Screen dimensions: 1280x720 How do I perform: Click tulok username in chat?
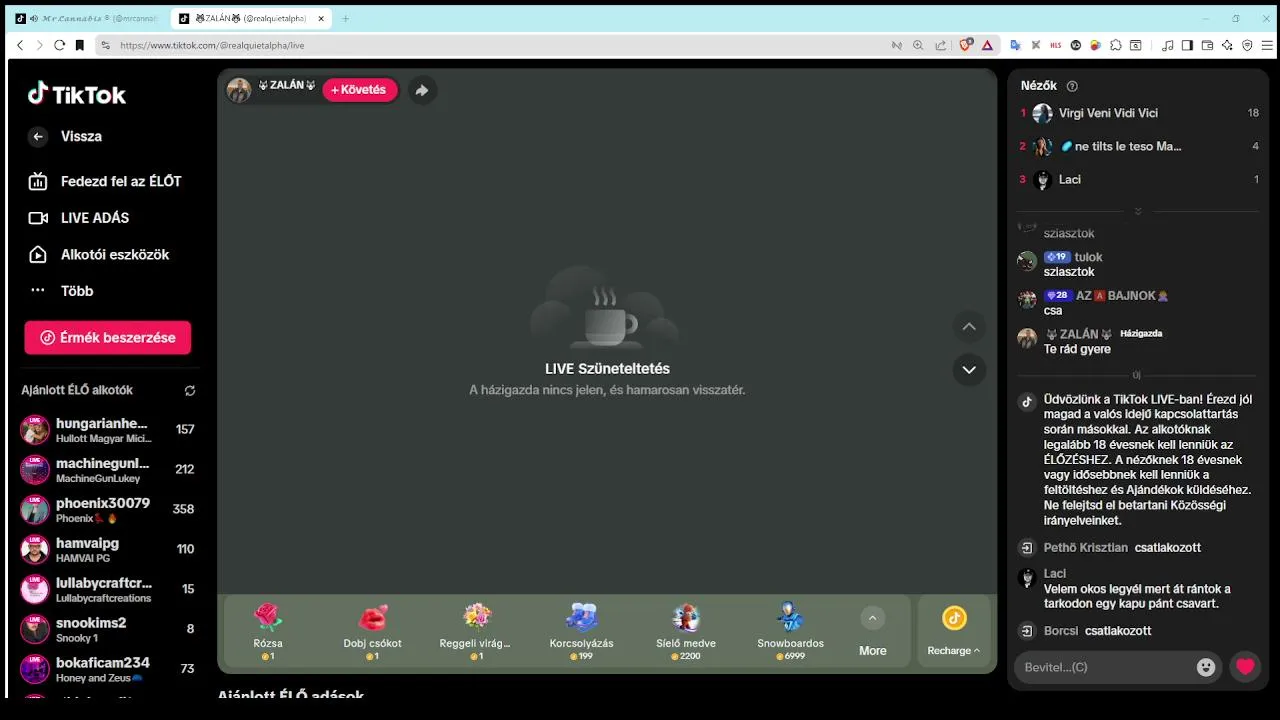coord(1088,257)
